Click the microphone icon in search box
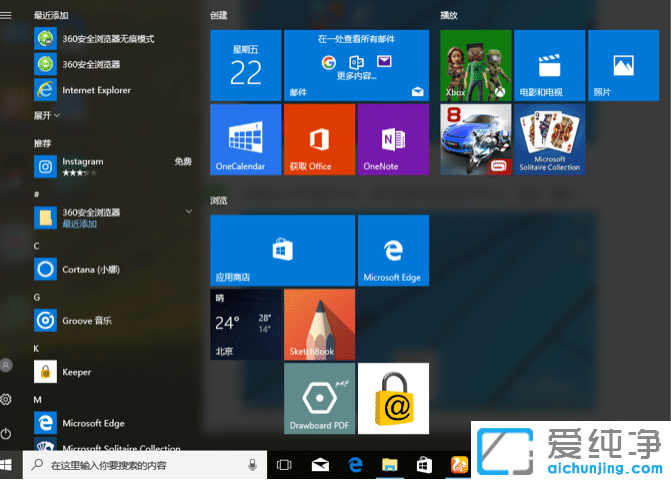The height and width of the screenshot is (481, 671). [x=252, y=465]
